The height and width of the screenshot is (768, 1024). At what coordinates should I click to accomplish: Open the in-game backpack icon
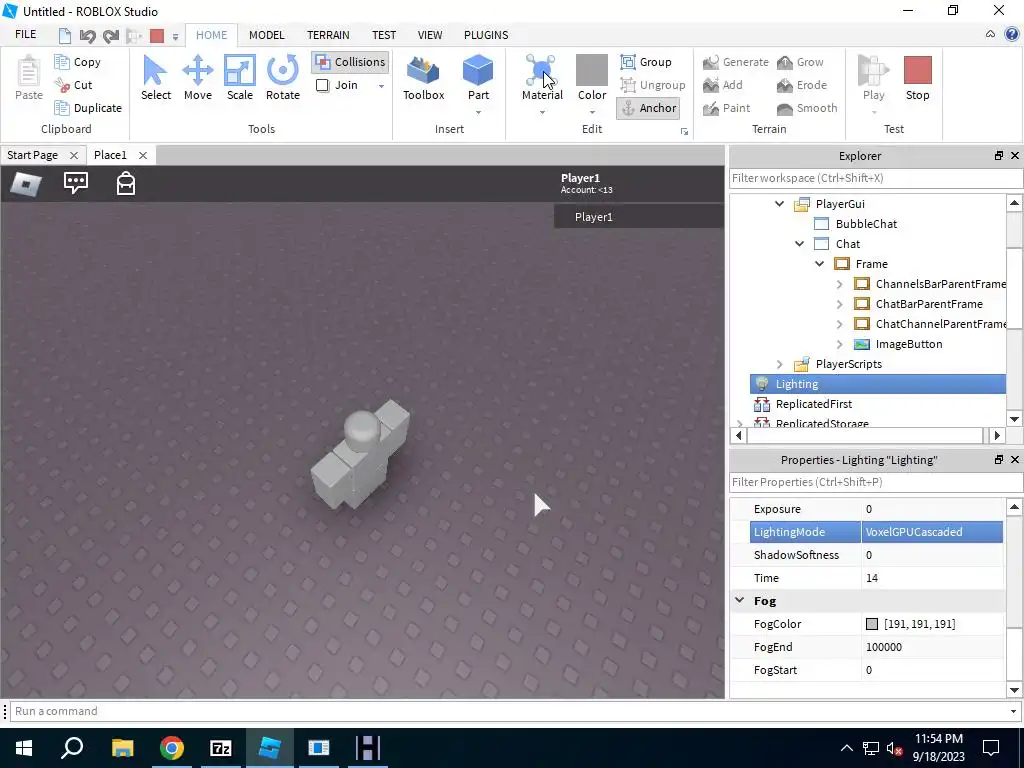tap(126, 184)
